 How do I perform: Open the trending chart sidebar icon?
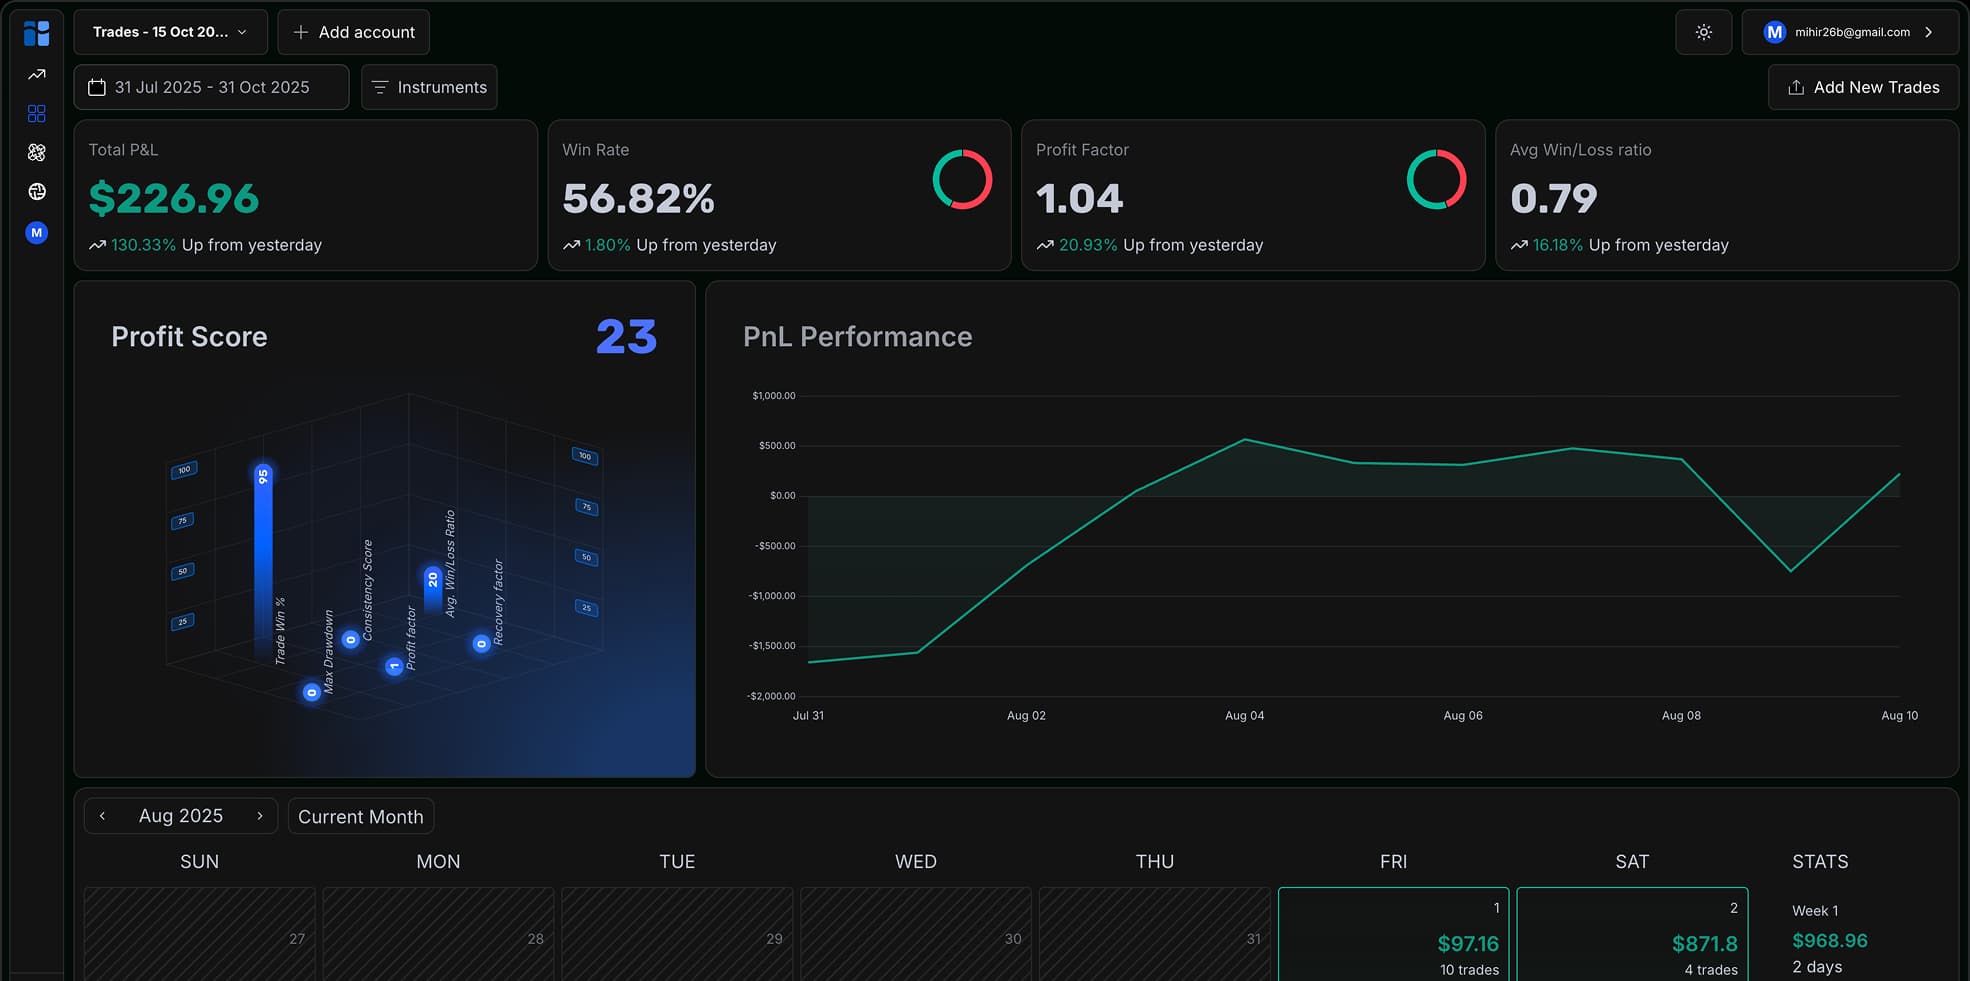click(37, 75)
